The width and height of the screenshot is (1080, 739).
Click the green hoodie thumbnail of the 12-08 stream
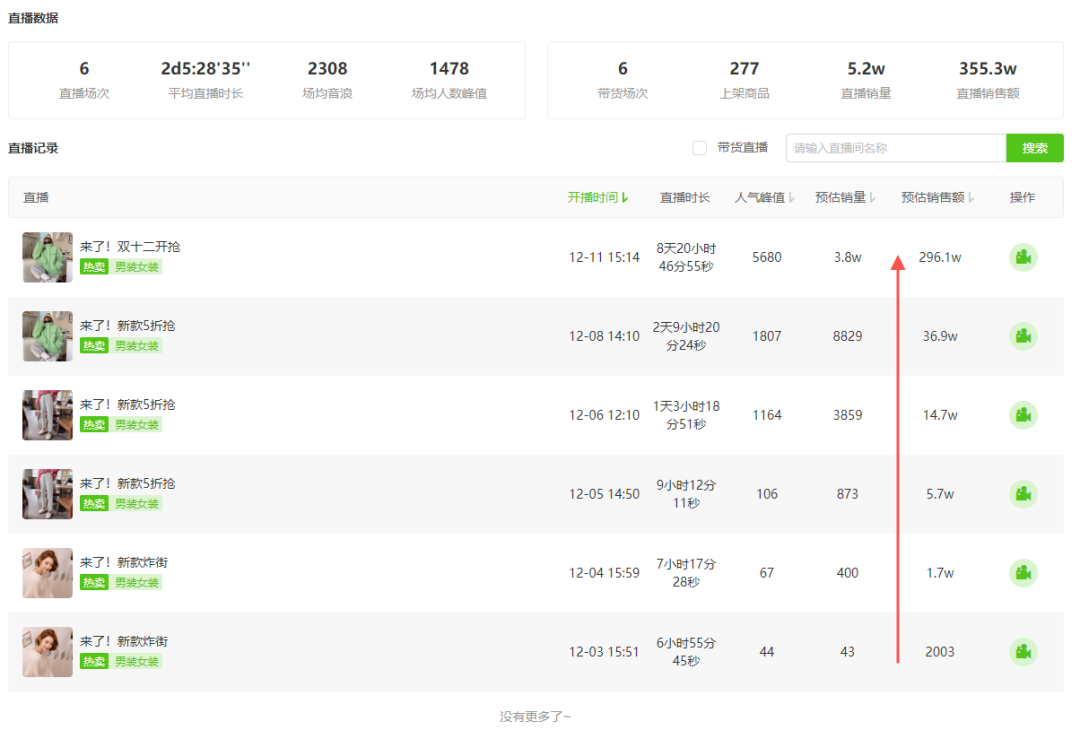[x=48, y=336]
